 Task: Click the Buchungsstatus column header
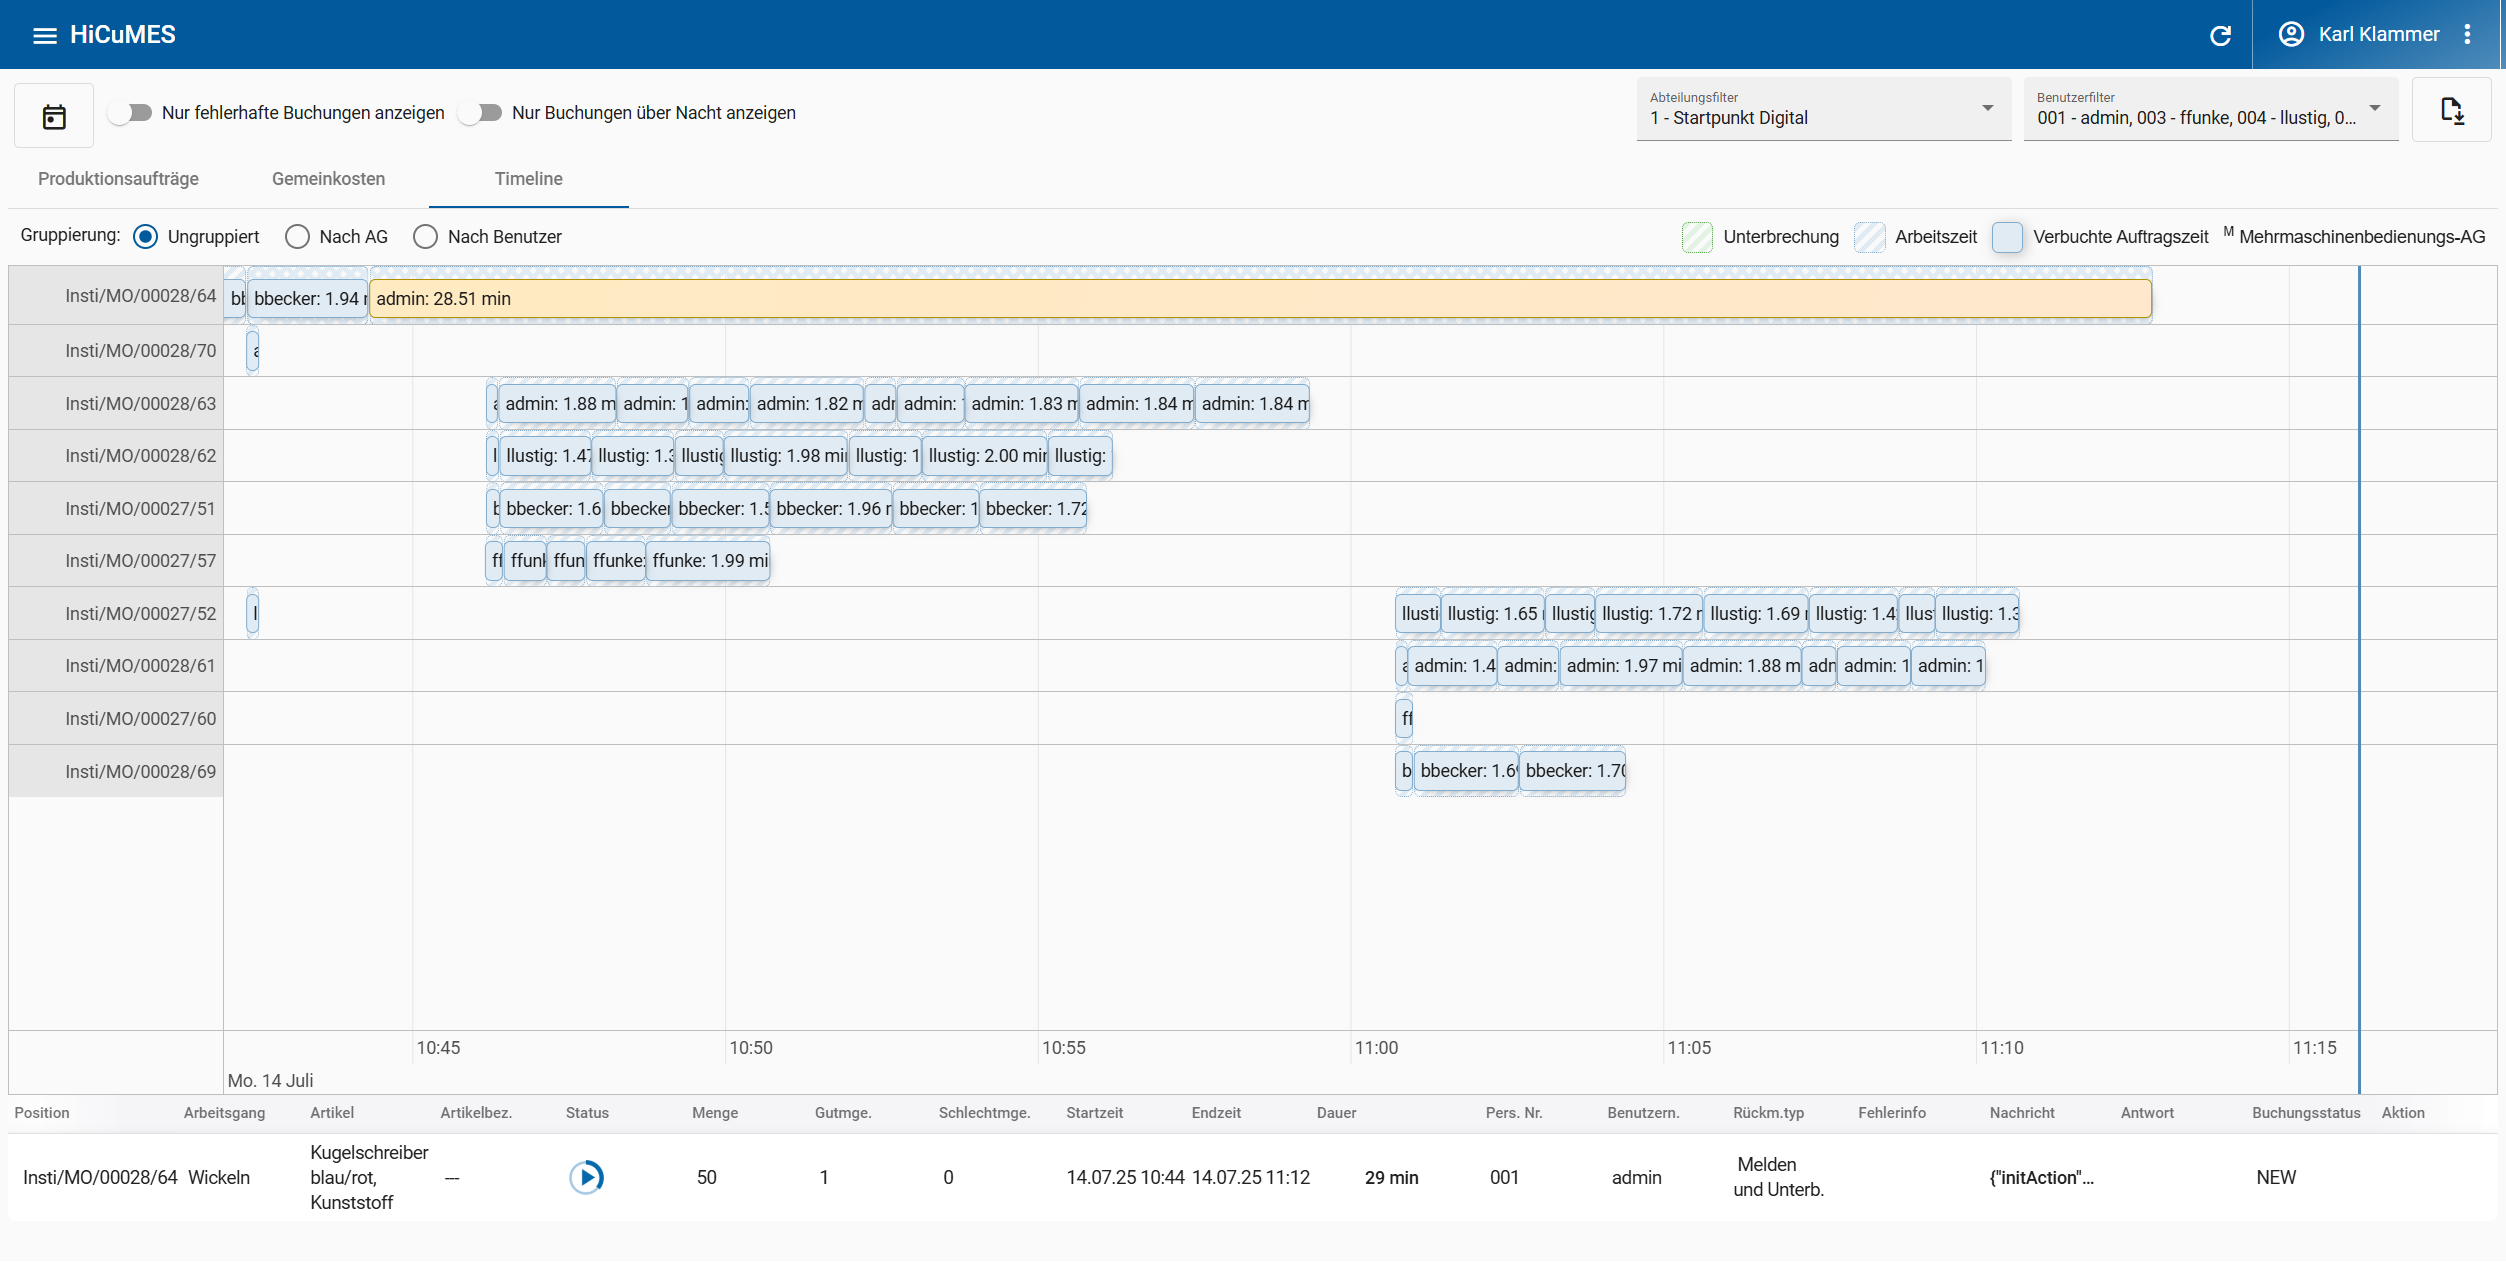(2306, 1113)
